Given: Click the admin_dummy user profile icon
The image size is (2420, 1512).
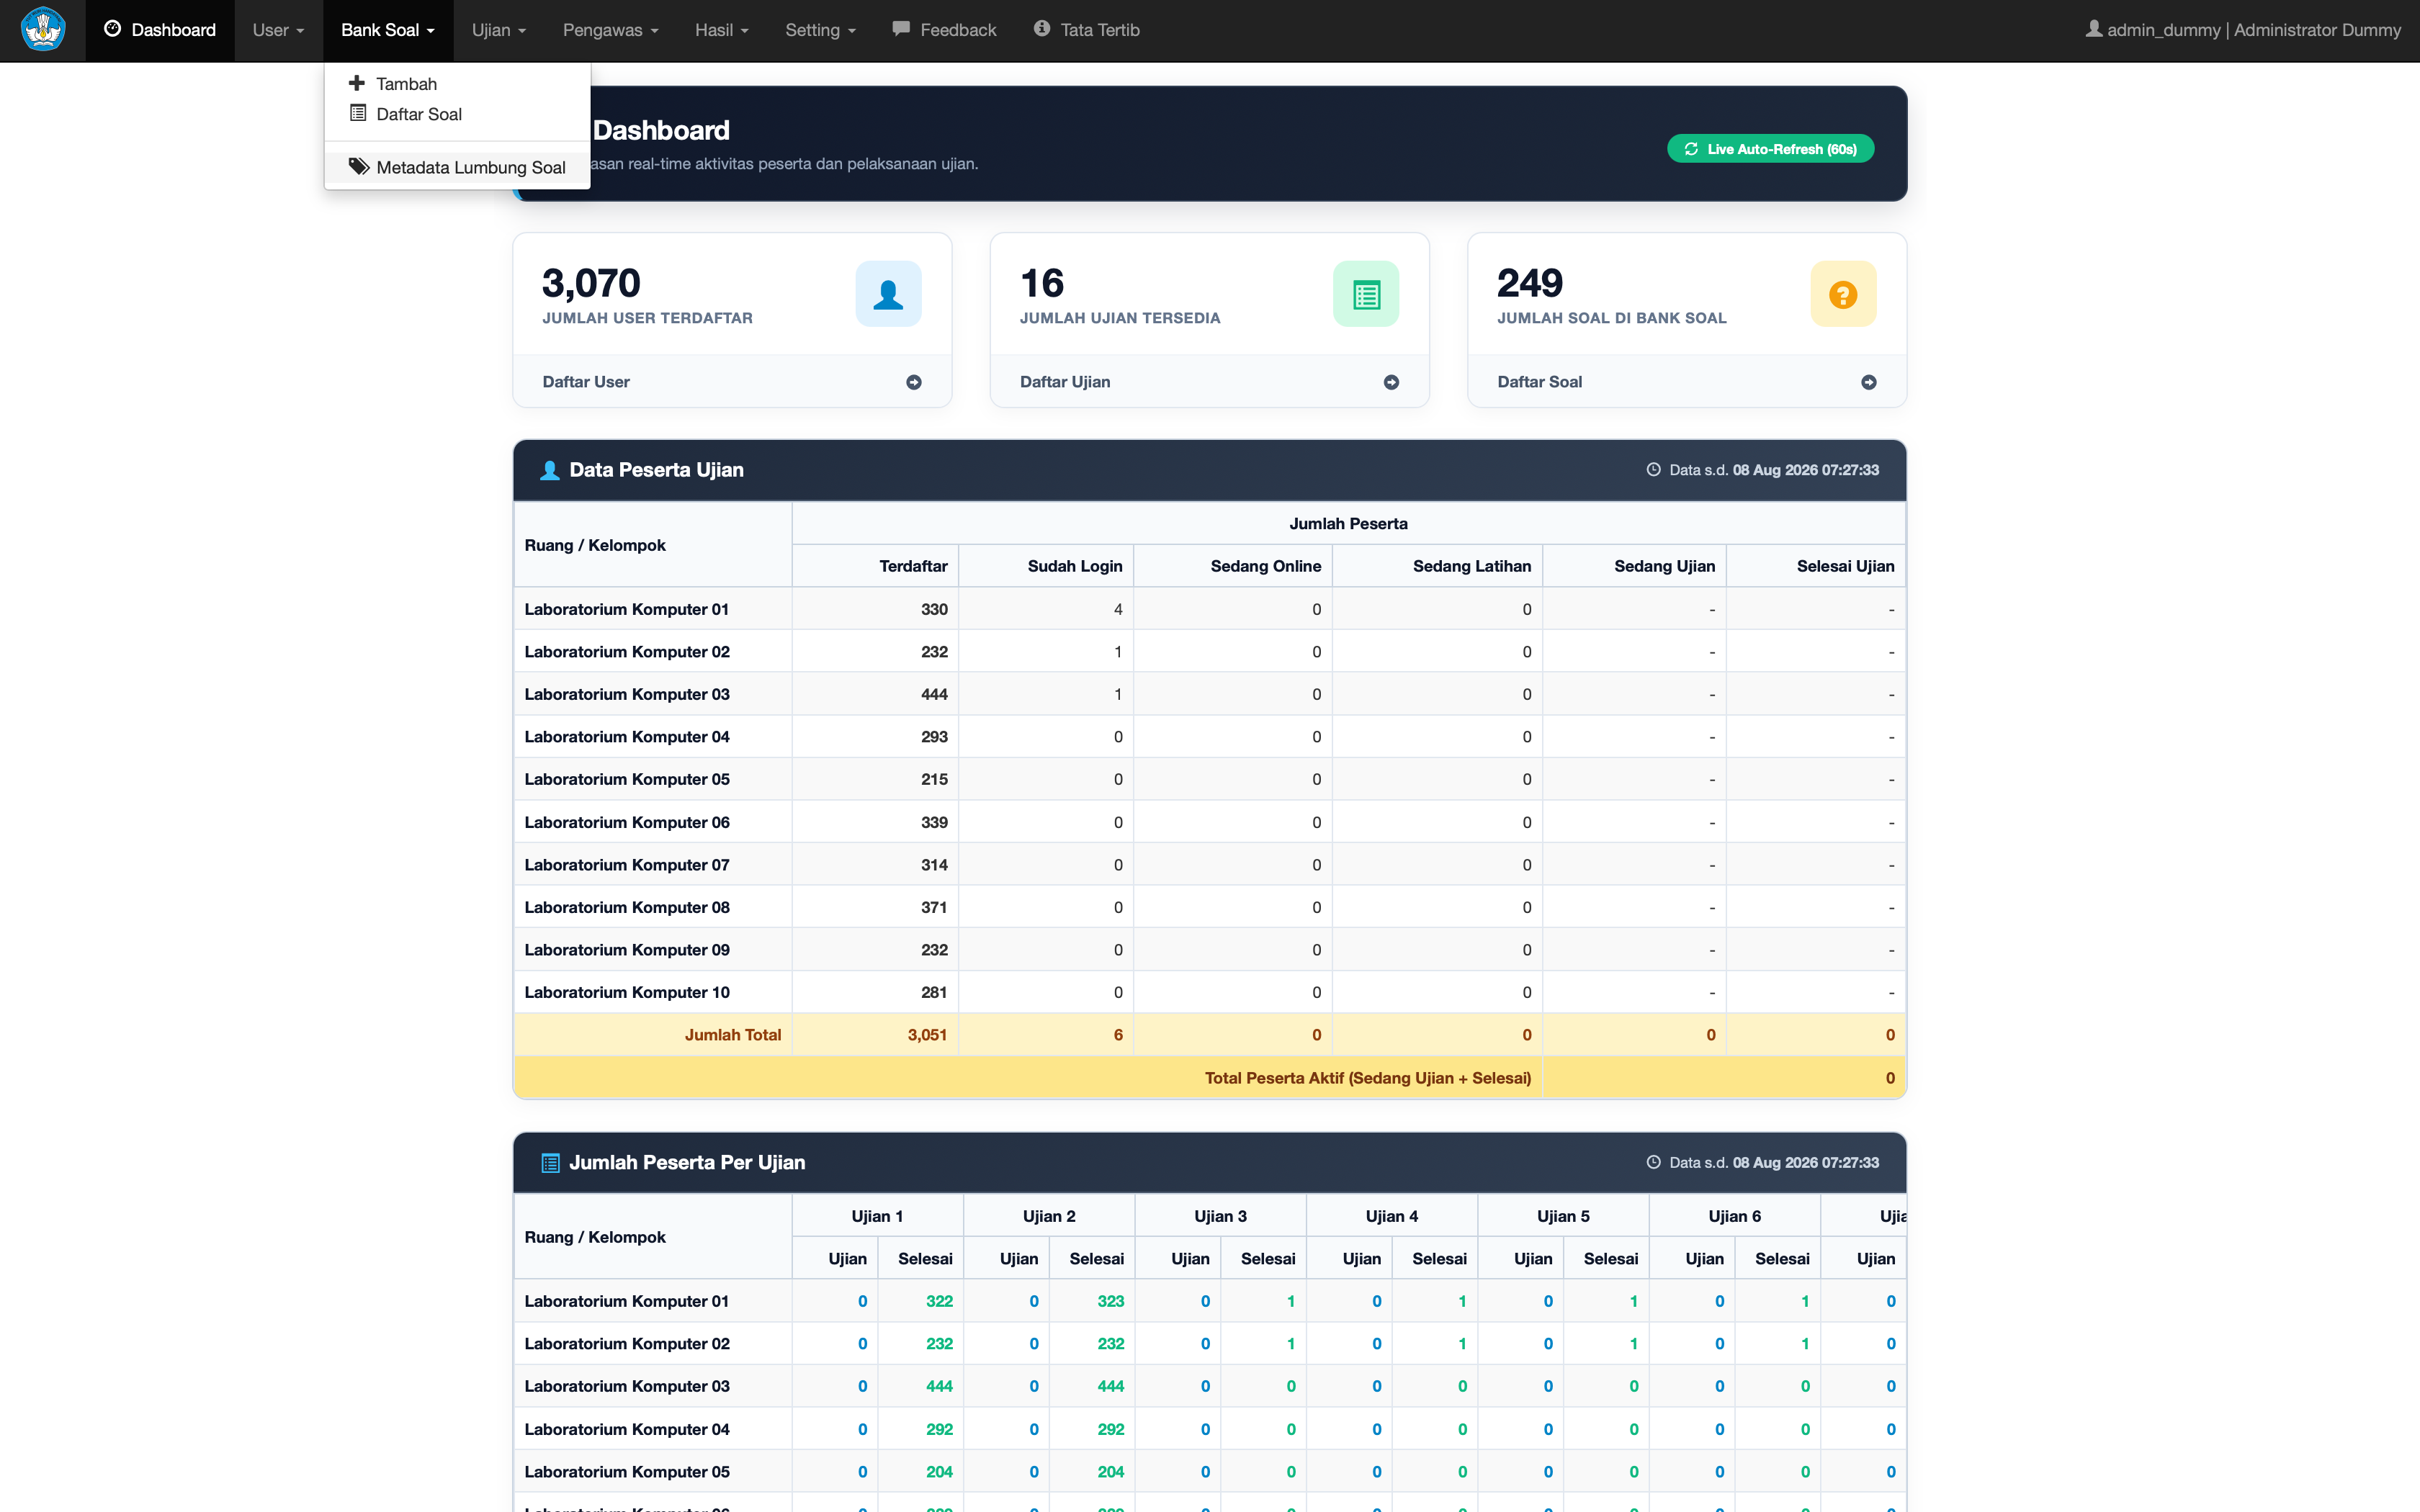Looking at the screenshot, I should (x=2093, y=29).
